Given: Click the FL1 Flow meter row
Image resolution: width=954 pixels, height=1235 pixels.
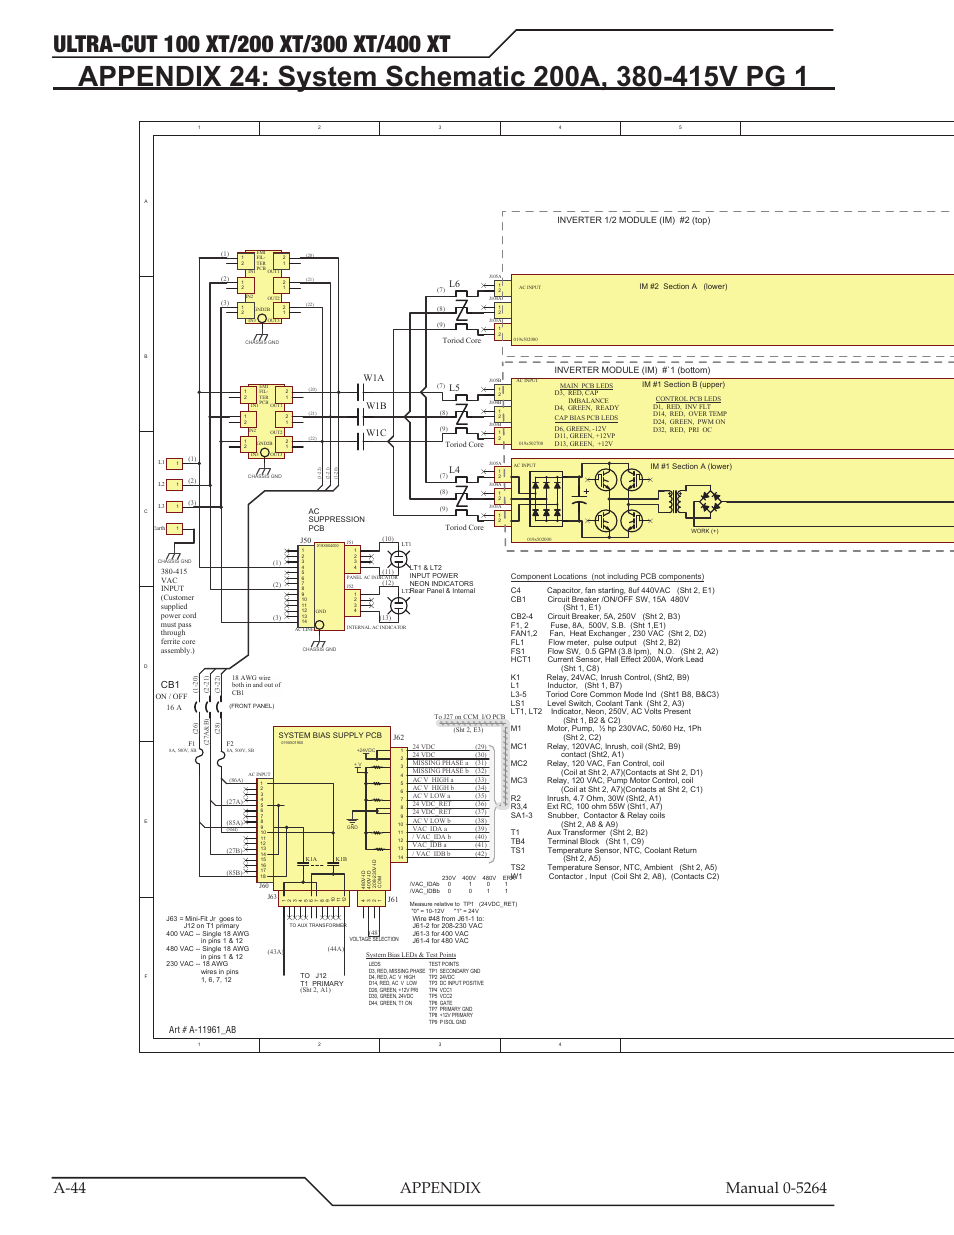Looking at the screenshot, I should tap(596, 643).
